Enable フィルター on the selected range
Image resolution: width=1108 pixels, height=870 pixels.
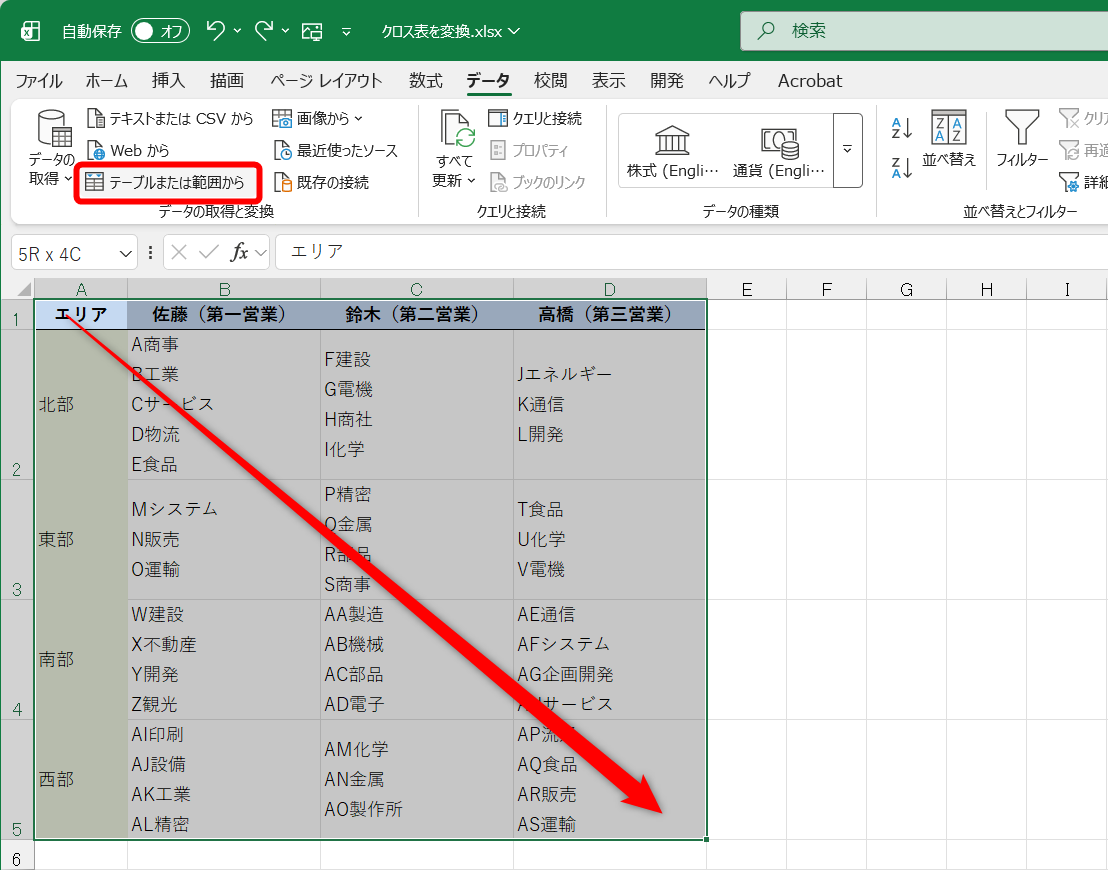pyautogui.click(x=1021, y=143)
